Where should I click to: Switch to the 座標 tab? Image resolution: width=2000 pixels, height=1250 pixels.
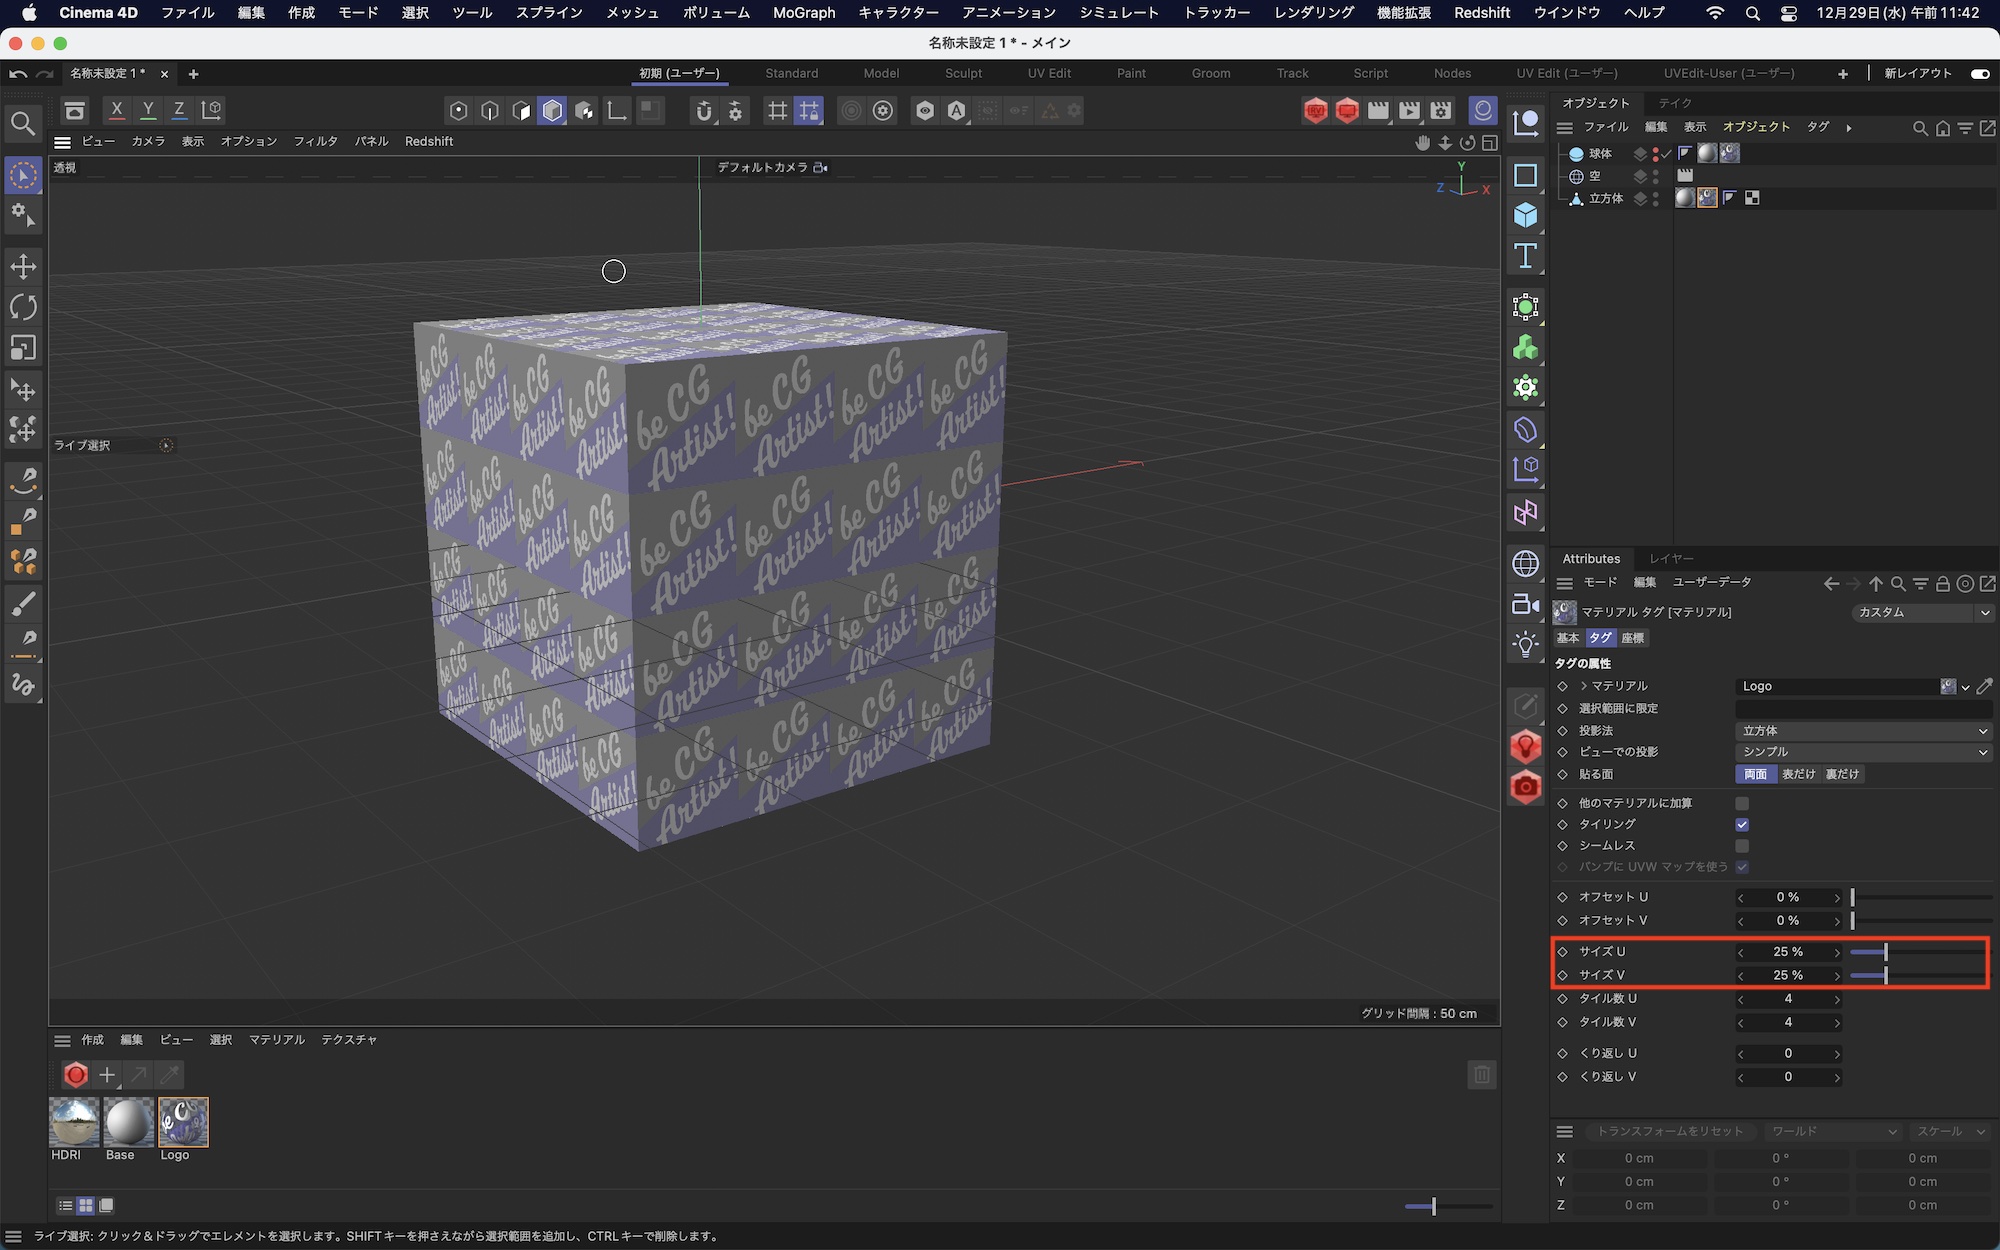tap(1633, 638)
